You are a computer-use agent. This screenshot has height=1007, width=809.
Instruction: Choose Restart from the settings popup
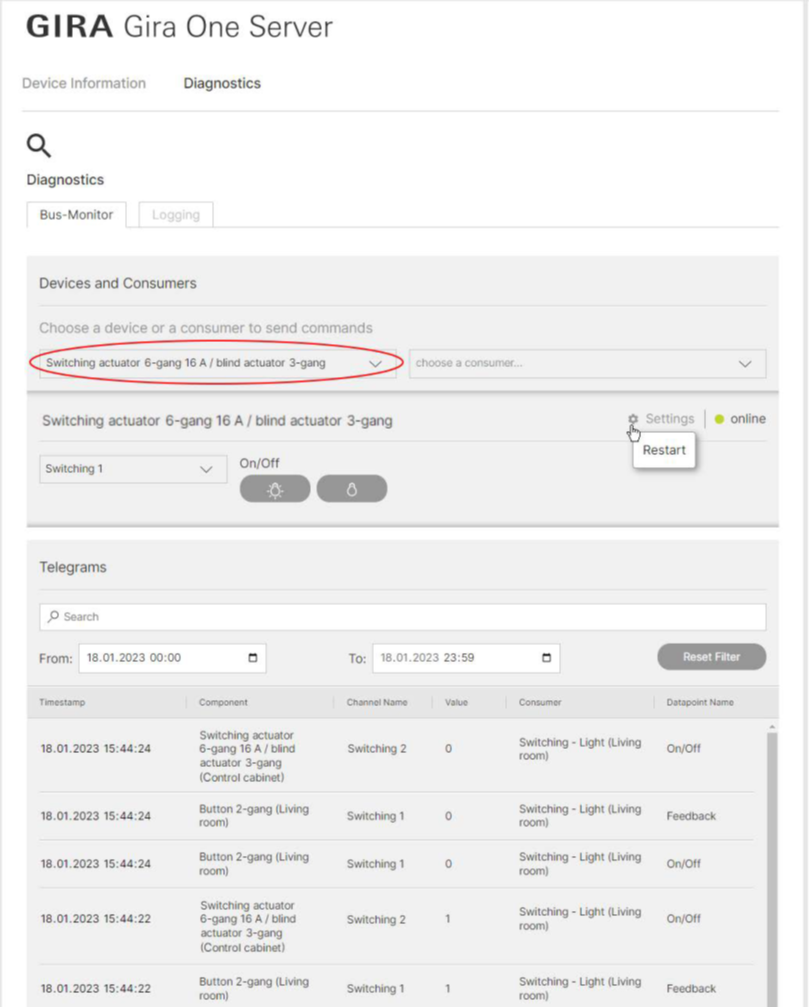pos(664,450)
